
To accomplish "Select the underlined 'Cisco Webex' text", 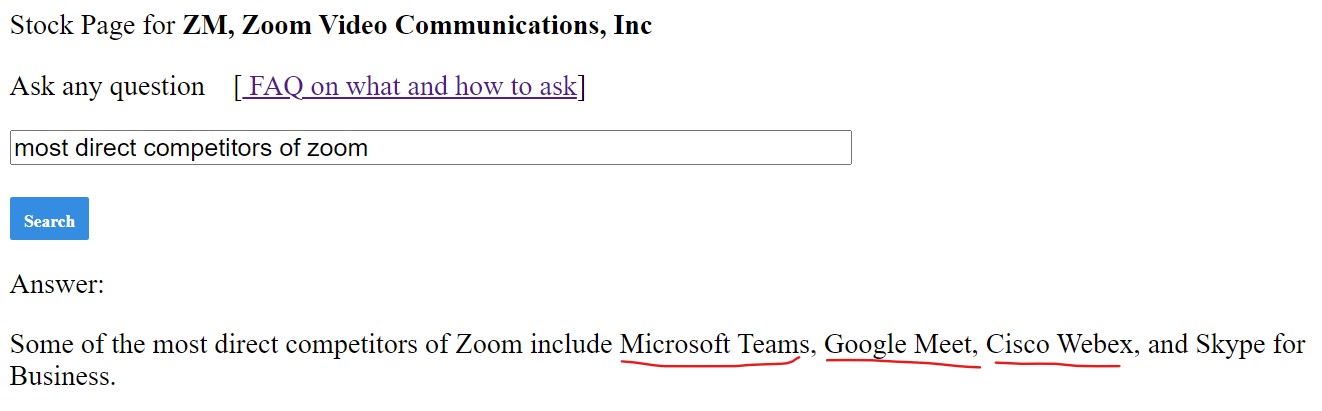I will (x=1059, y=345).
